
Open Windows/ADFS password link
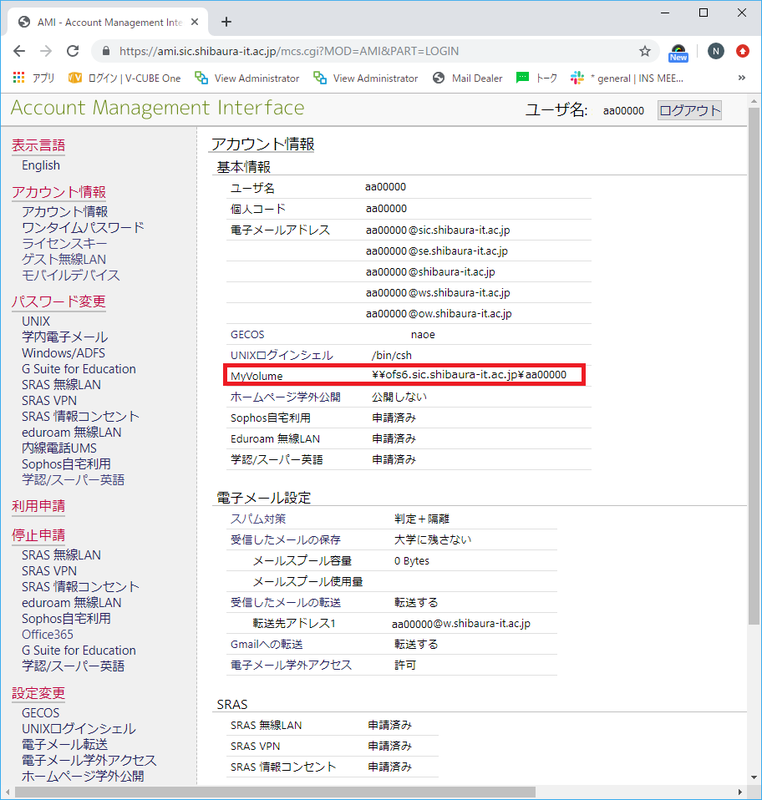pos(63,353)
